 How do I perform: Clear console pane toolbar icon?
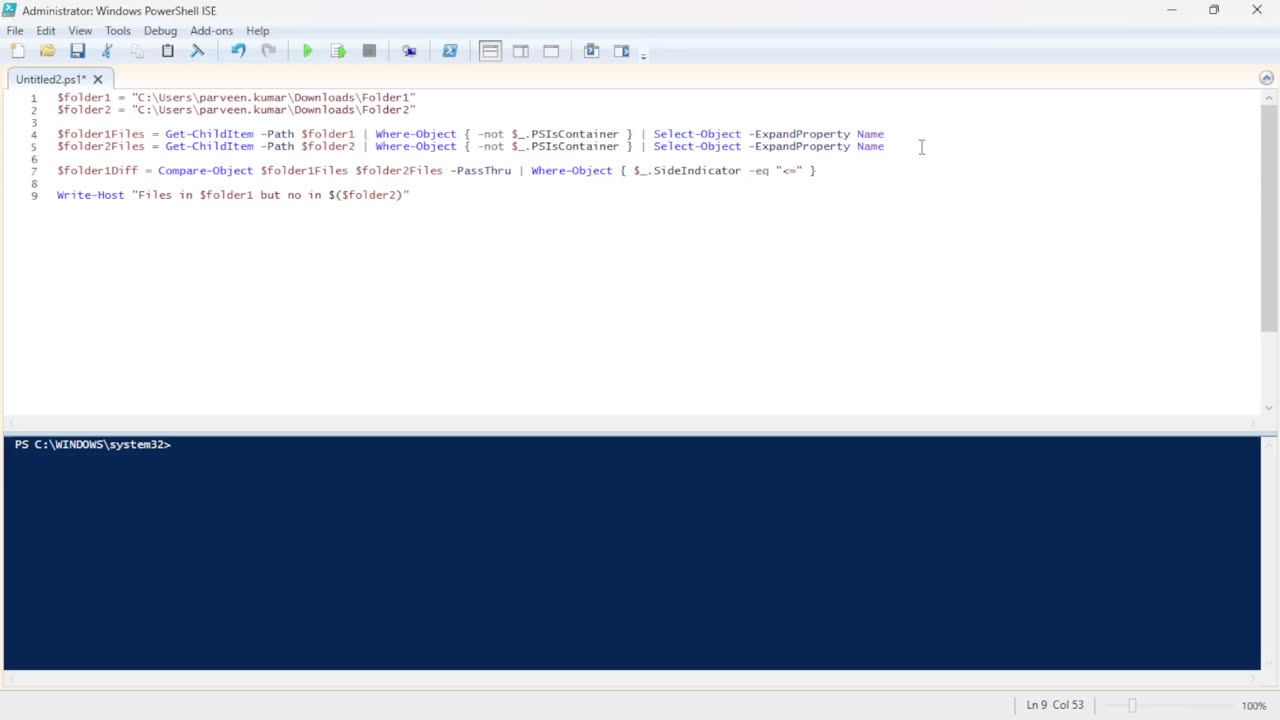tap(198, 51)
